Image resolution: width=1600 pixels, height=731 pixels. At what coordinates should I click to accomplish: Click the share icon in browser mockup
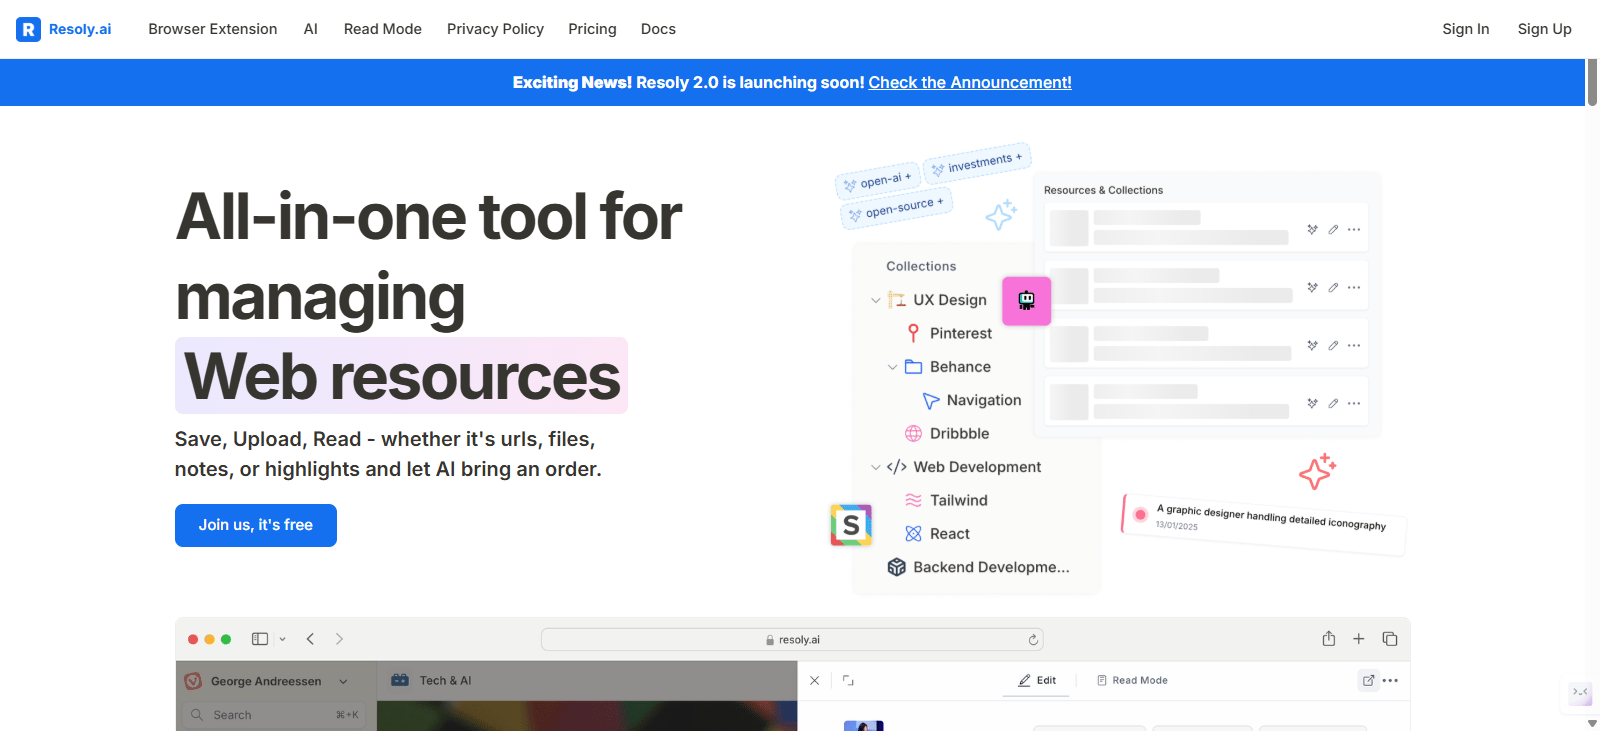(1328, 639)
